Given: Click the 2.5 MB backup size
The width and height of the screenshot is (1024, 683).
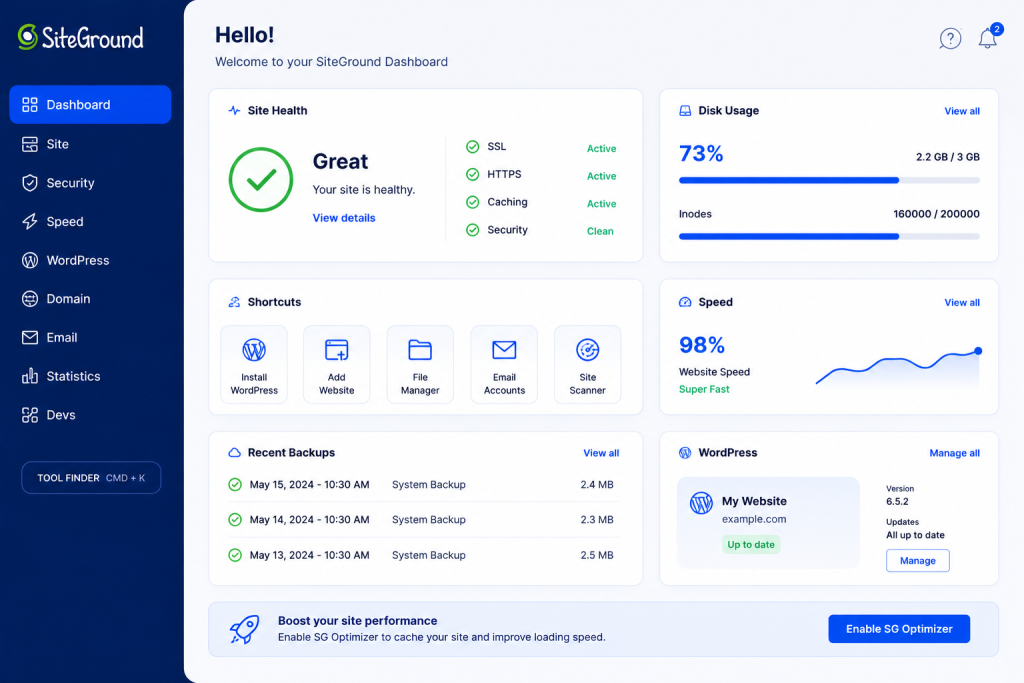Looking at the screenshot, I should (597, 555).
